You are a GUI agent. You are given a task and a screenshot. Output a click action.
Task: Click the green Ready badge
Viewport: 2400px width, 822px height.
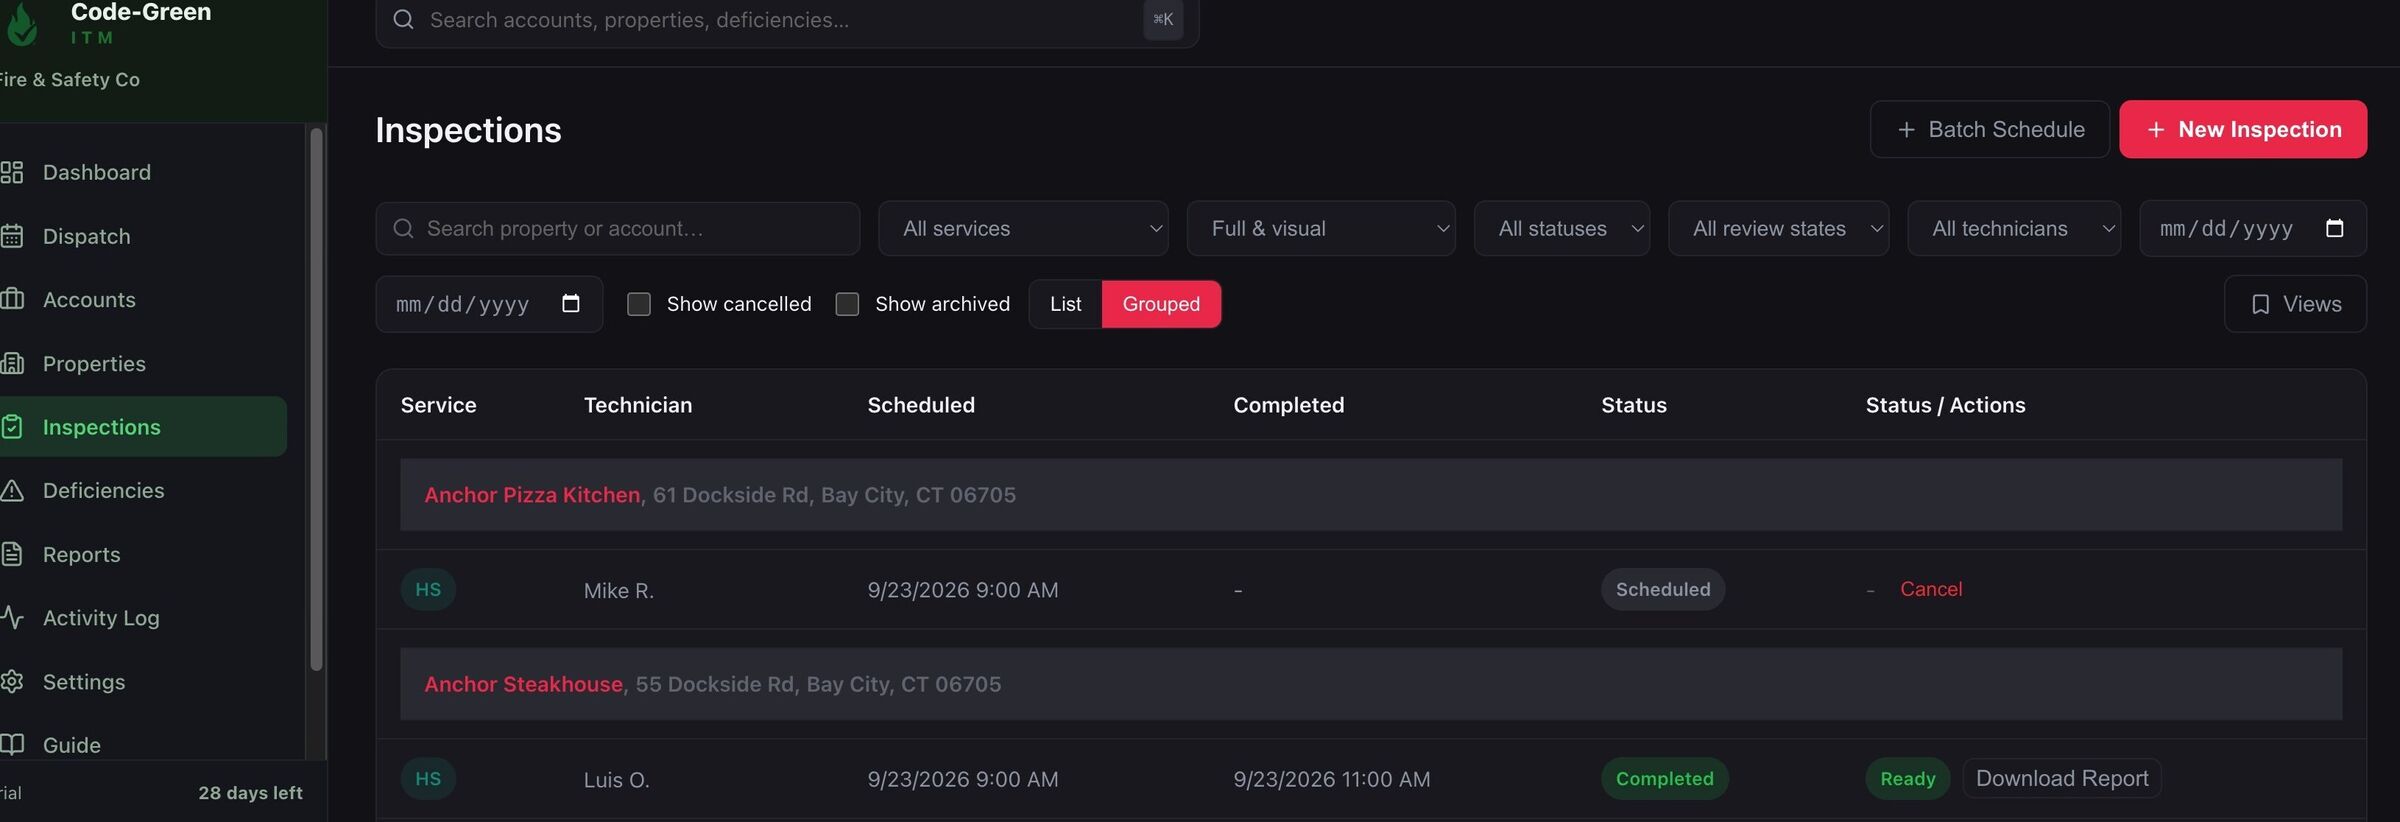[x=1907, y=778]
